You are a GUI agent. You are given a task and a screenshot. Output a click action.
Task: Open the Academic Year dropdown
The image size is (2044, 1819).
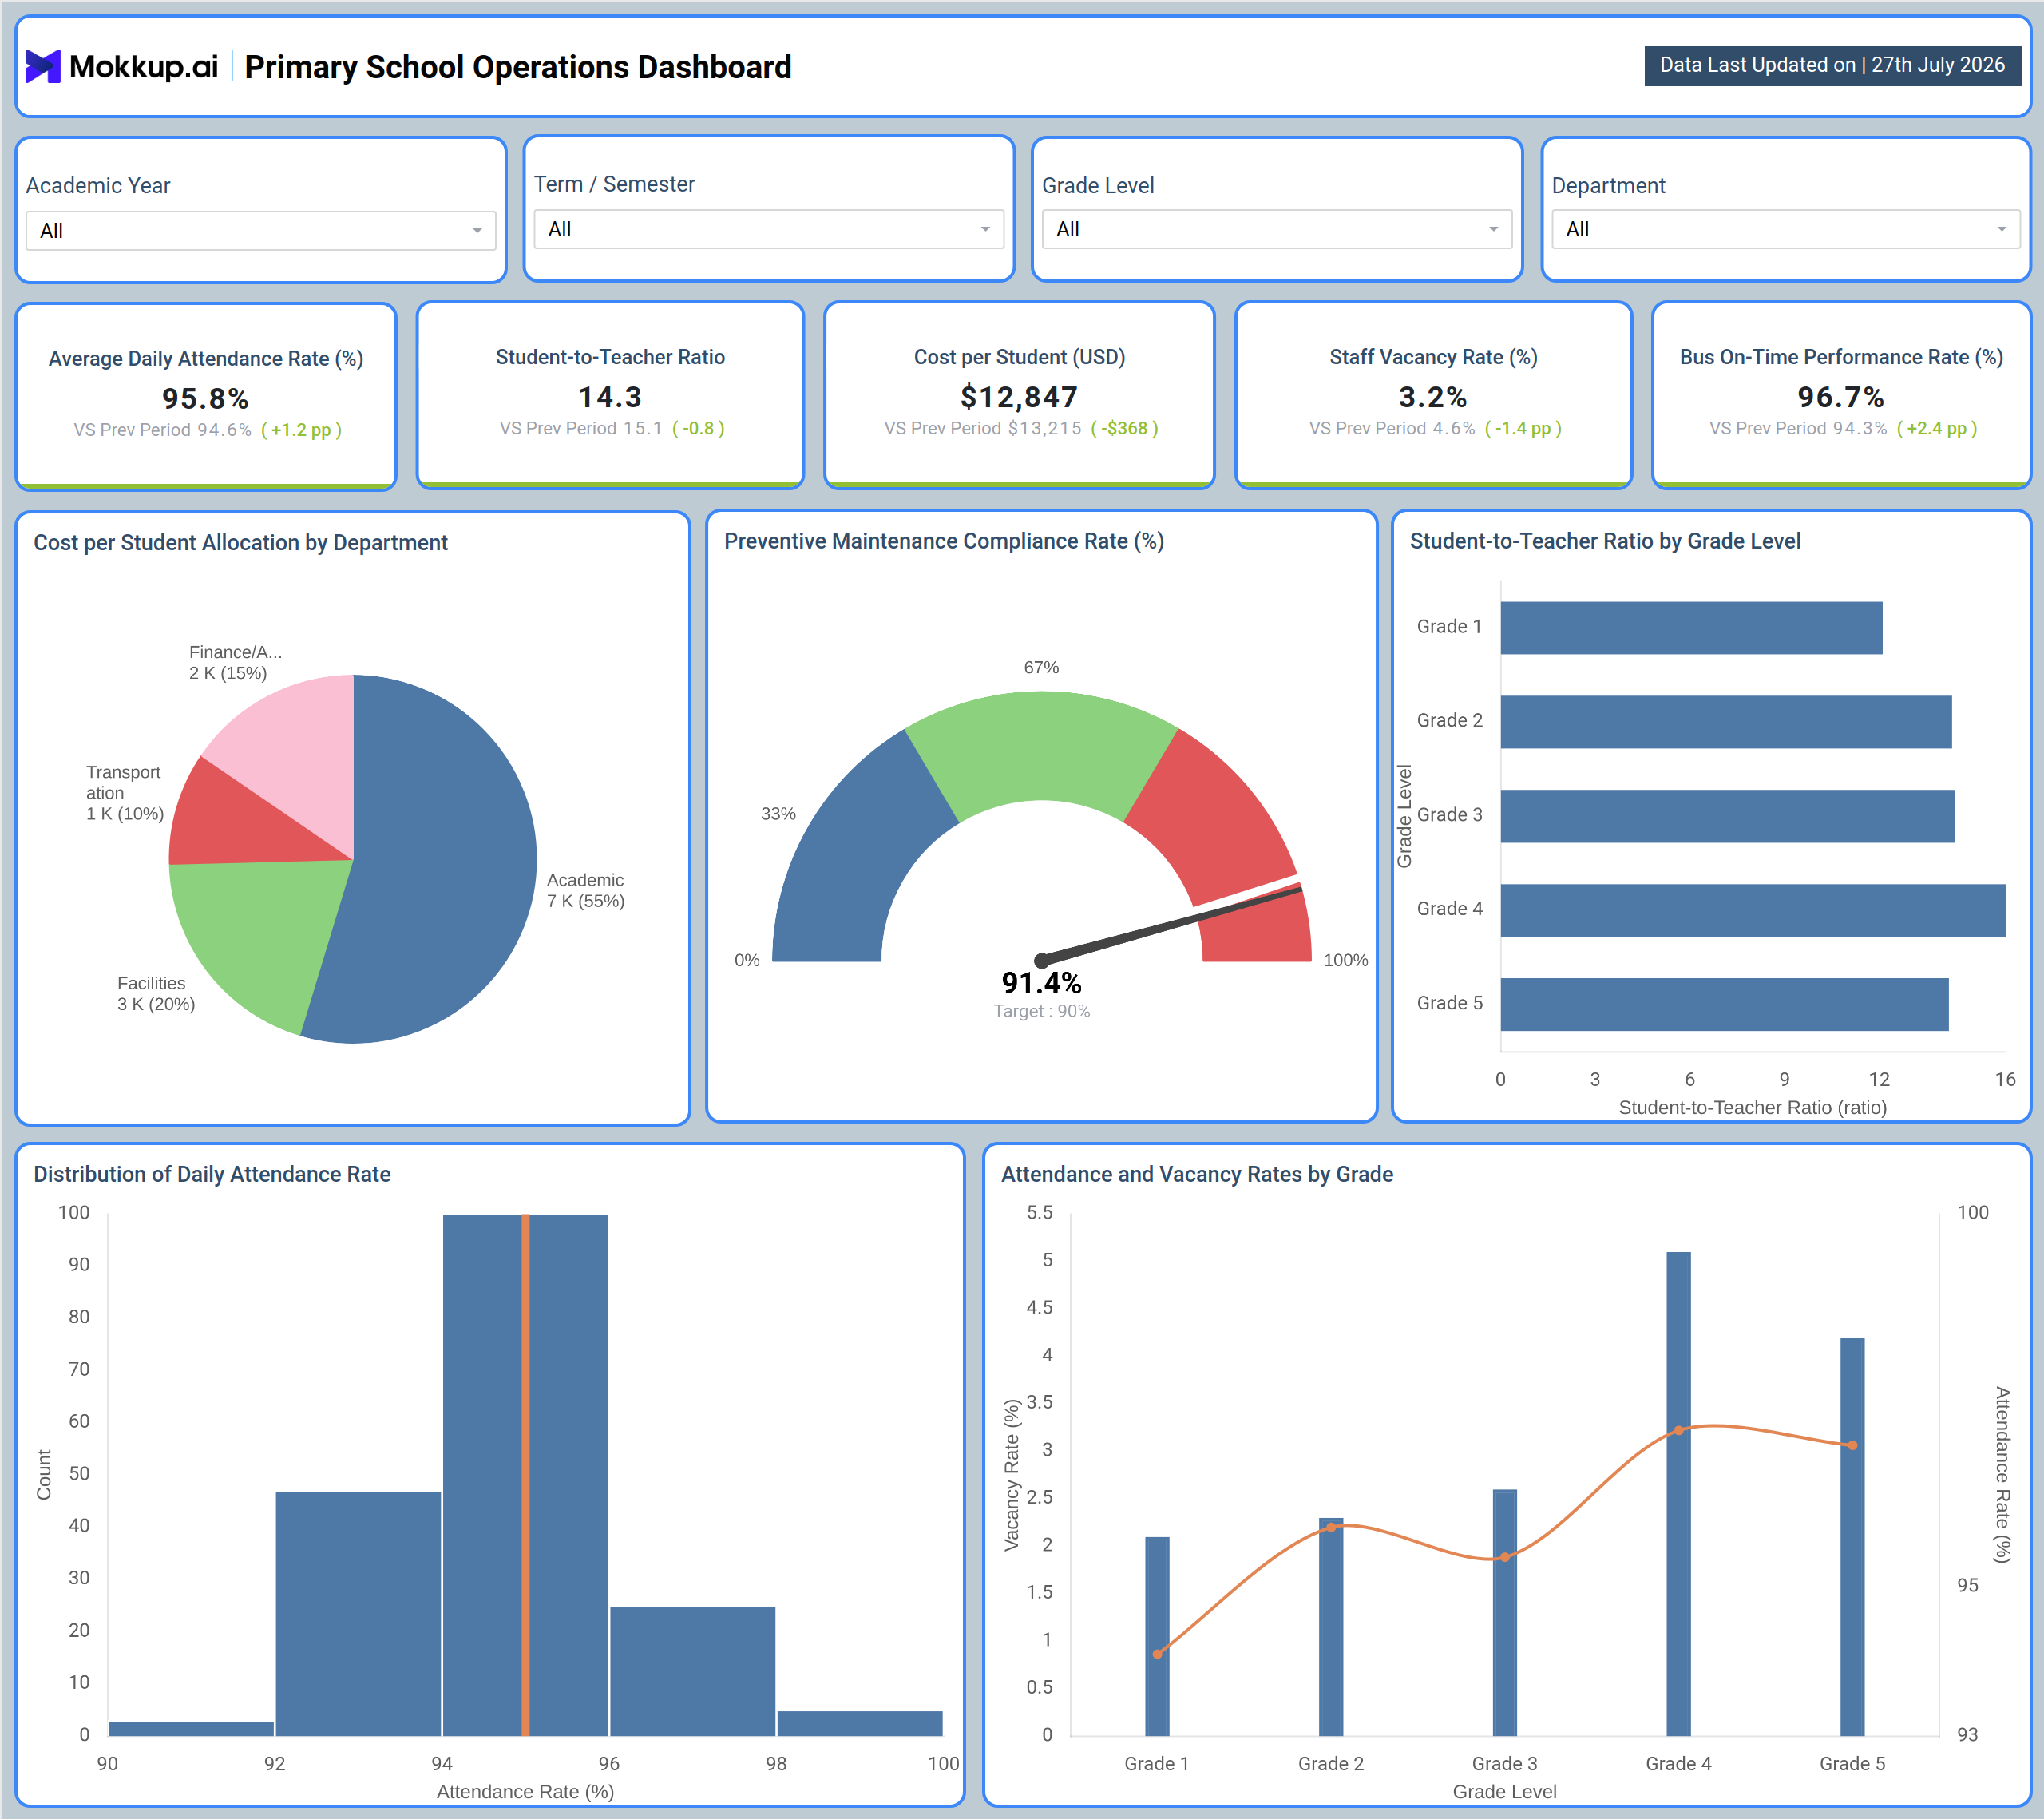point(261,231)
